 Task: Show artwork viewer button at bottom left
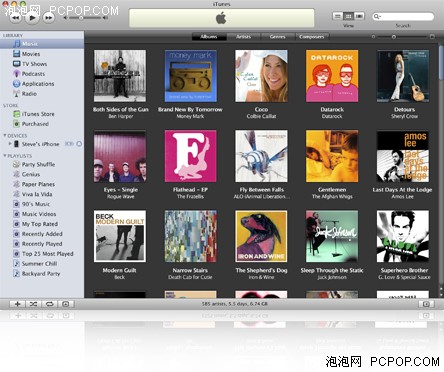66,304
